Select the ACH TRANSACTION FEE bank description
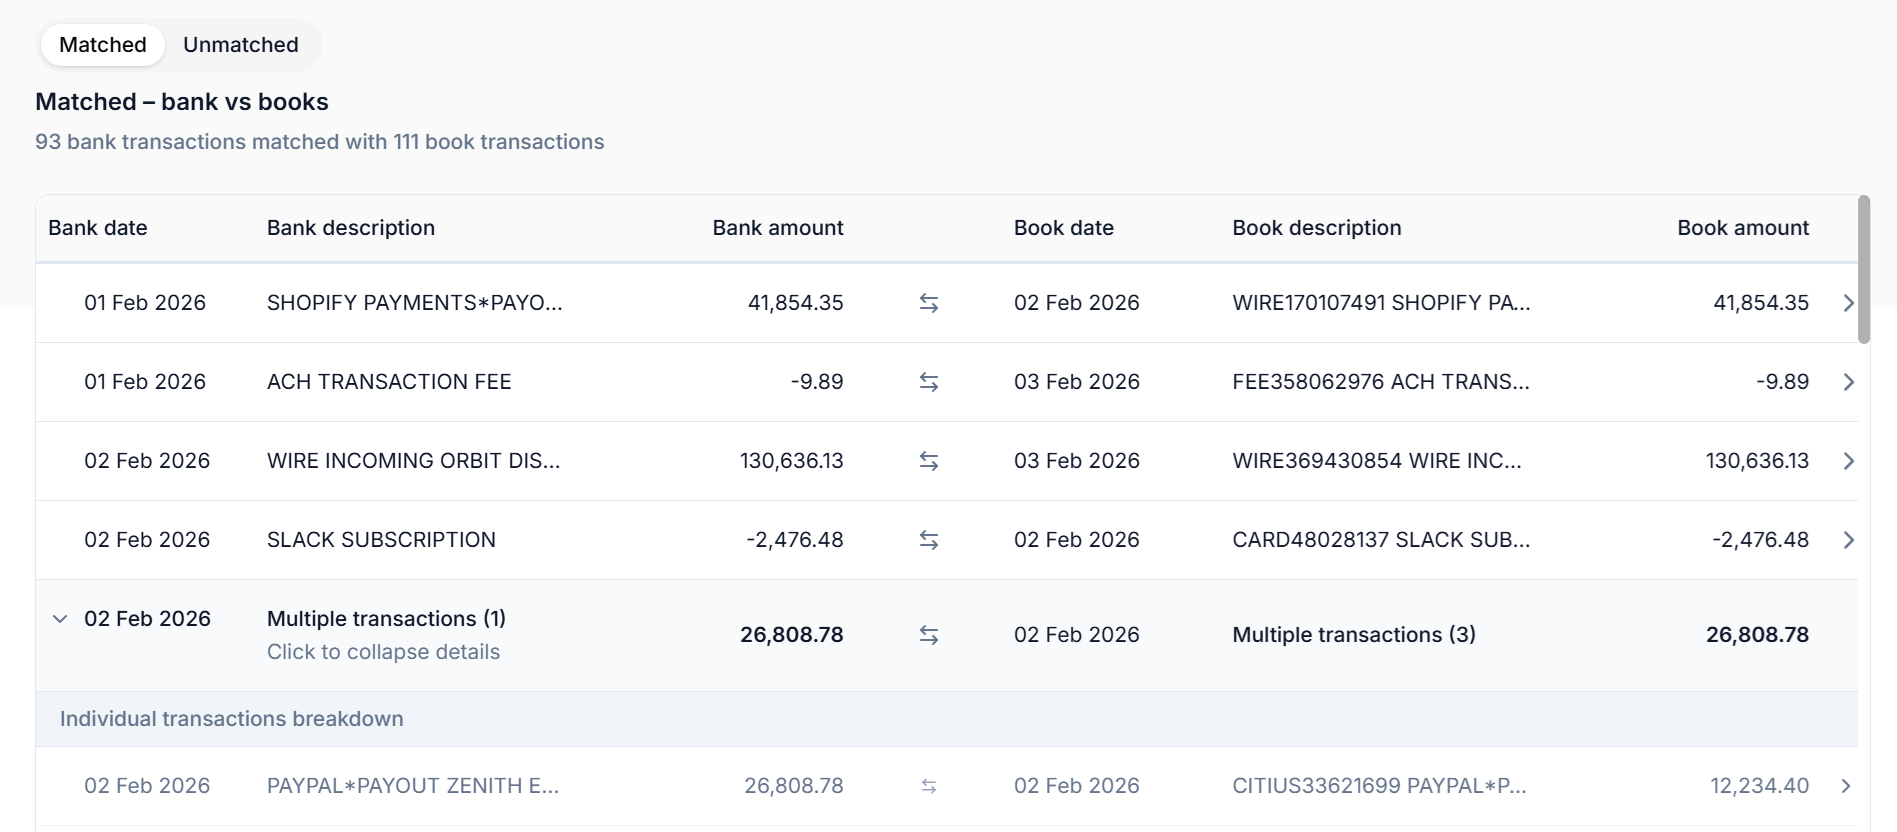 [x=389, y=382]
